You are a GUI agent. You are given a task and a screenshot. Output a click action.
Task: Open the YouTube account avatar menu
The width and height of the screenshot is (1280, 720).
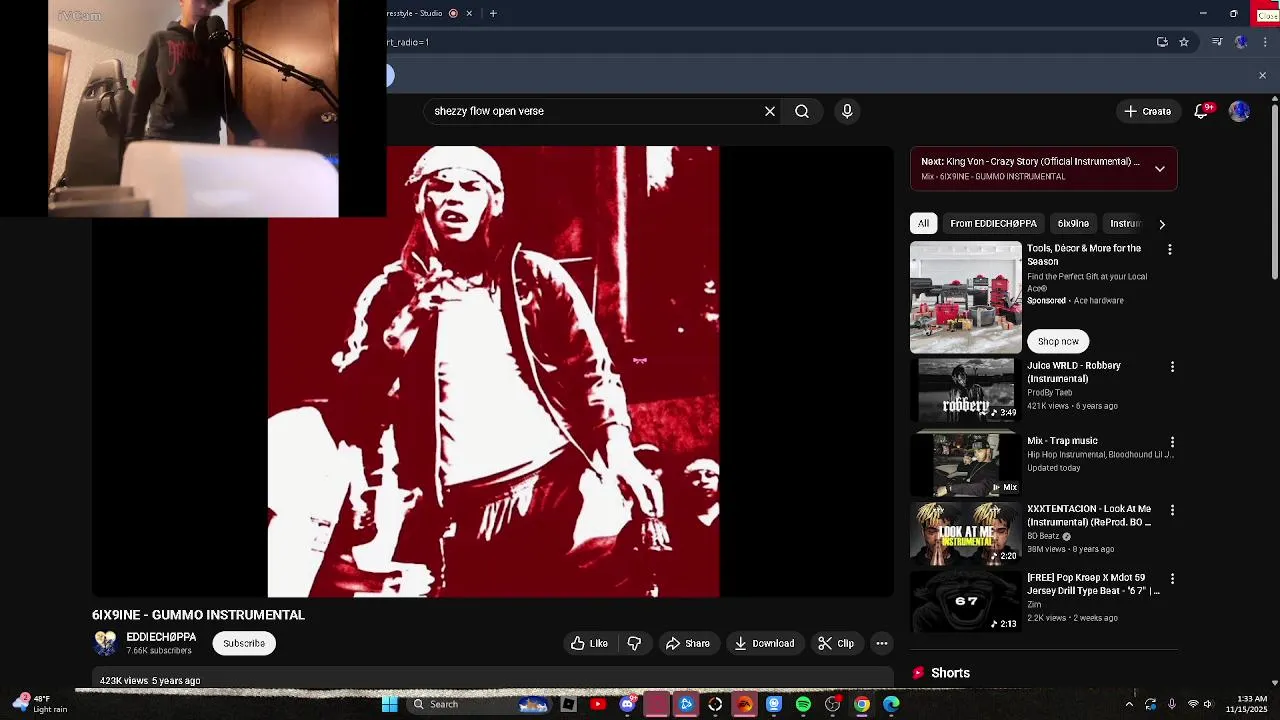click(1240, 111)
